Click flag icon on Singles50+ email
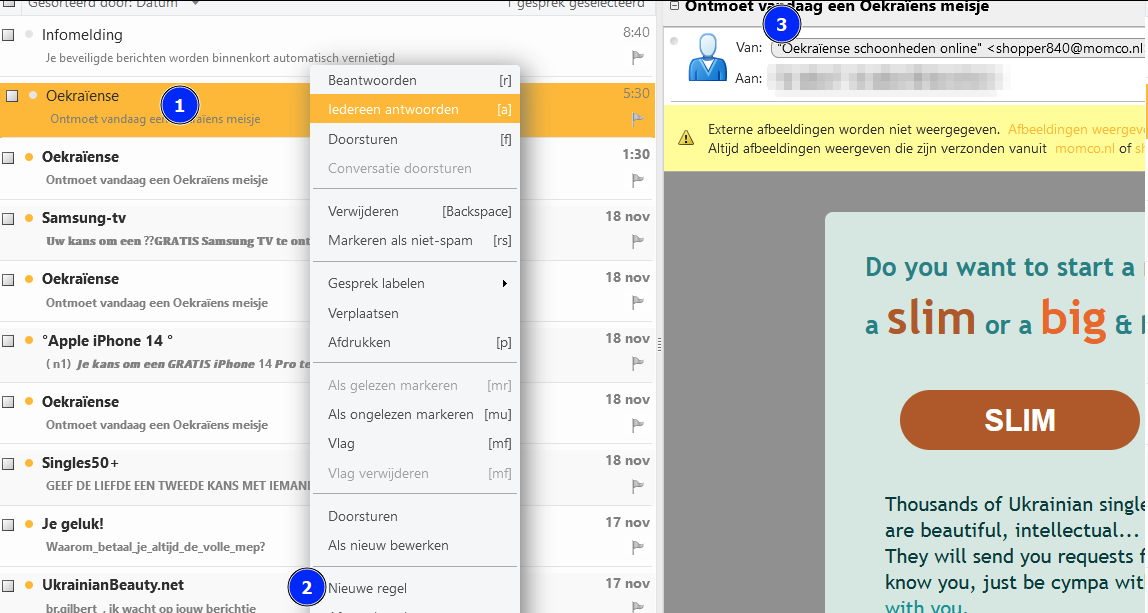 (x=638, y=486)
